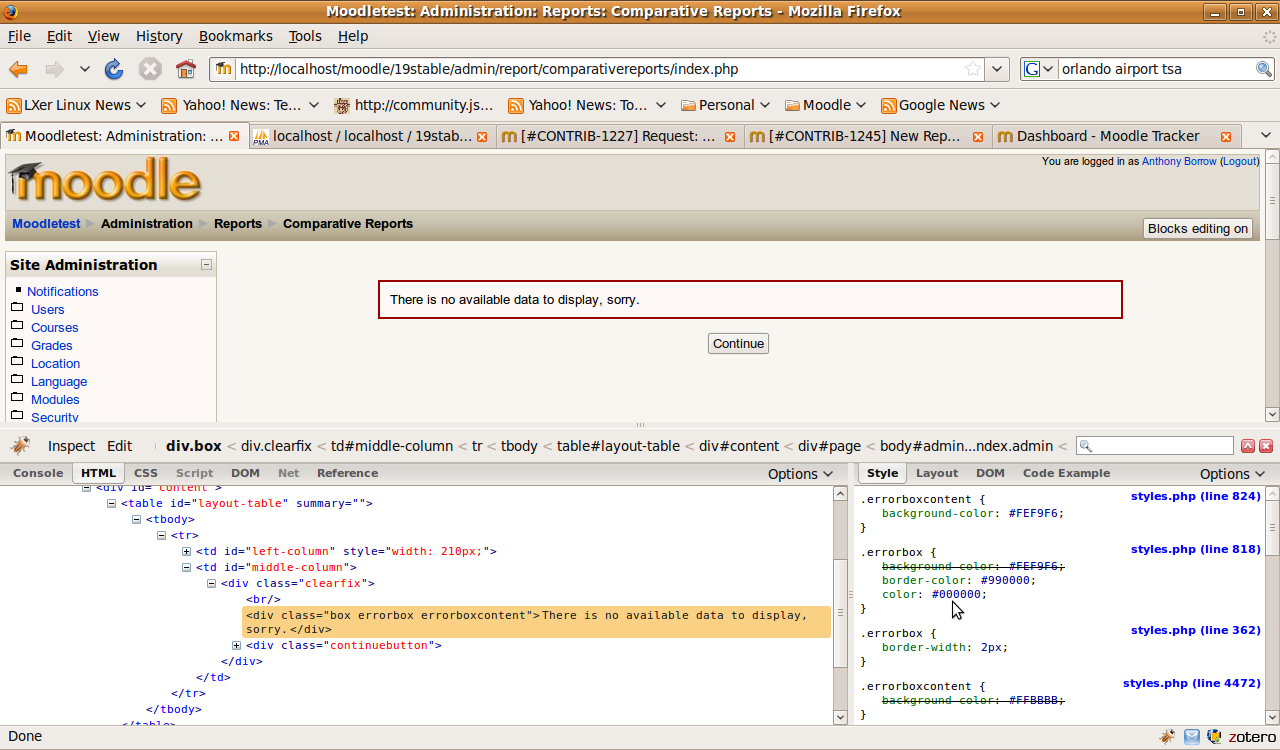This screenshot has height=750, width=1280.
Task: Open the Firefox home page icon
Action: pyautogui.click(x=186, y=69)
